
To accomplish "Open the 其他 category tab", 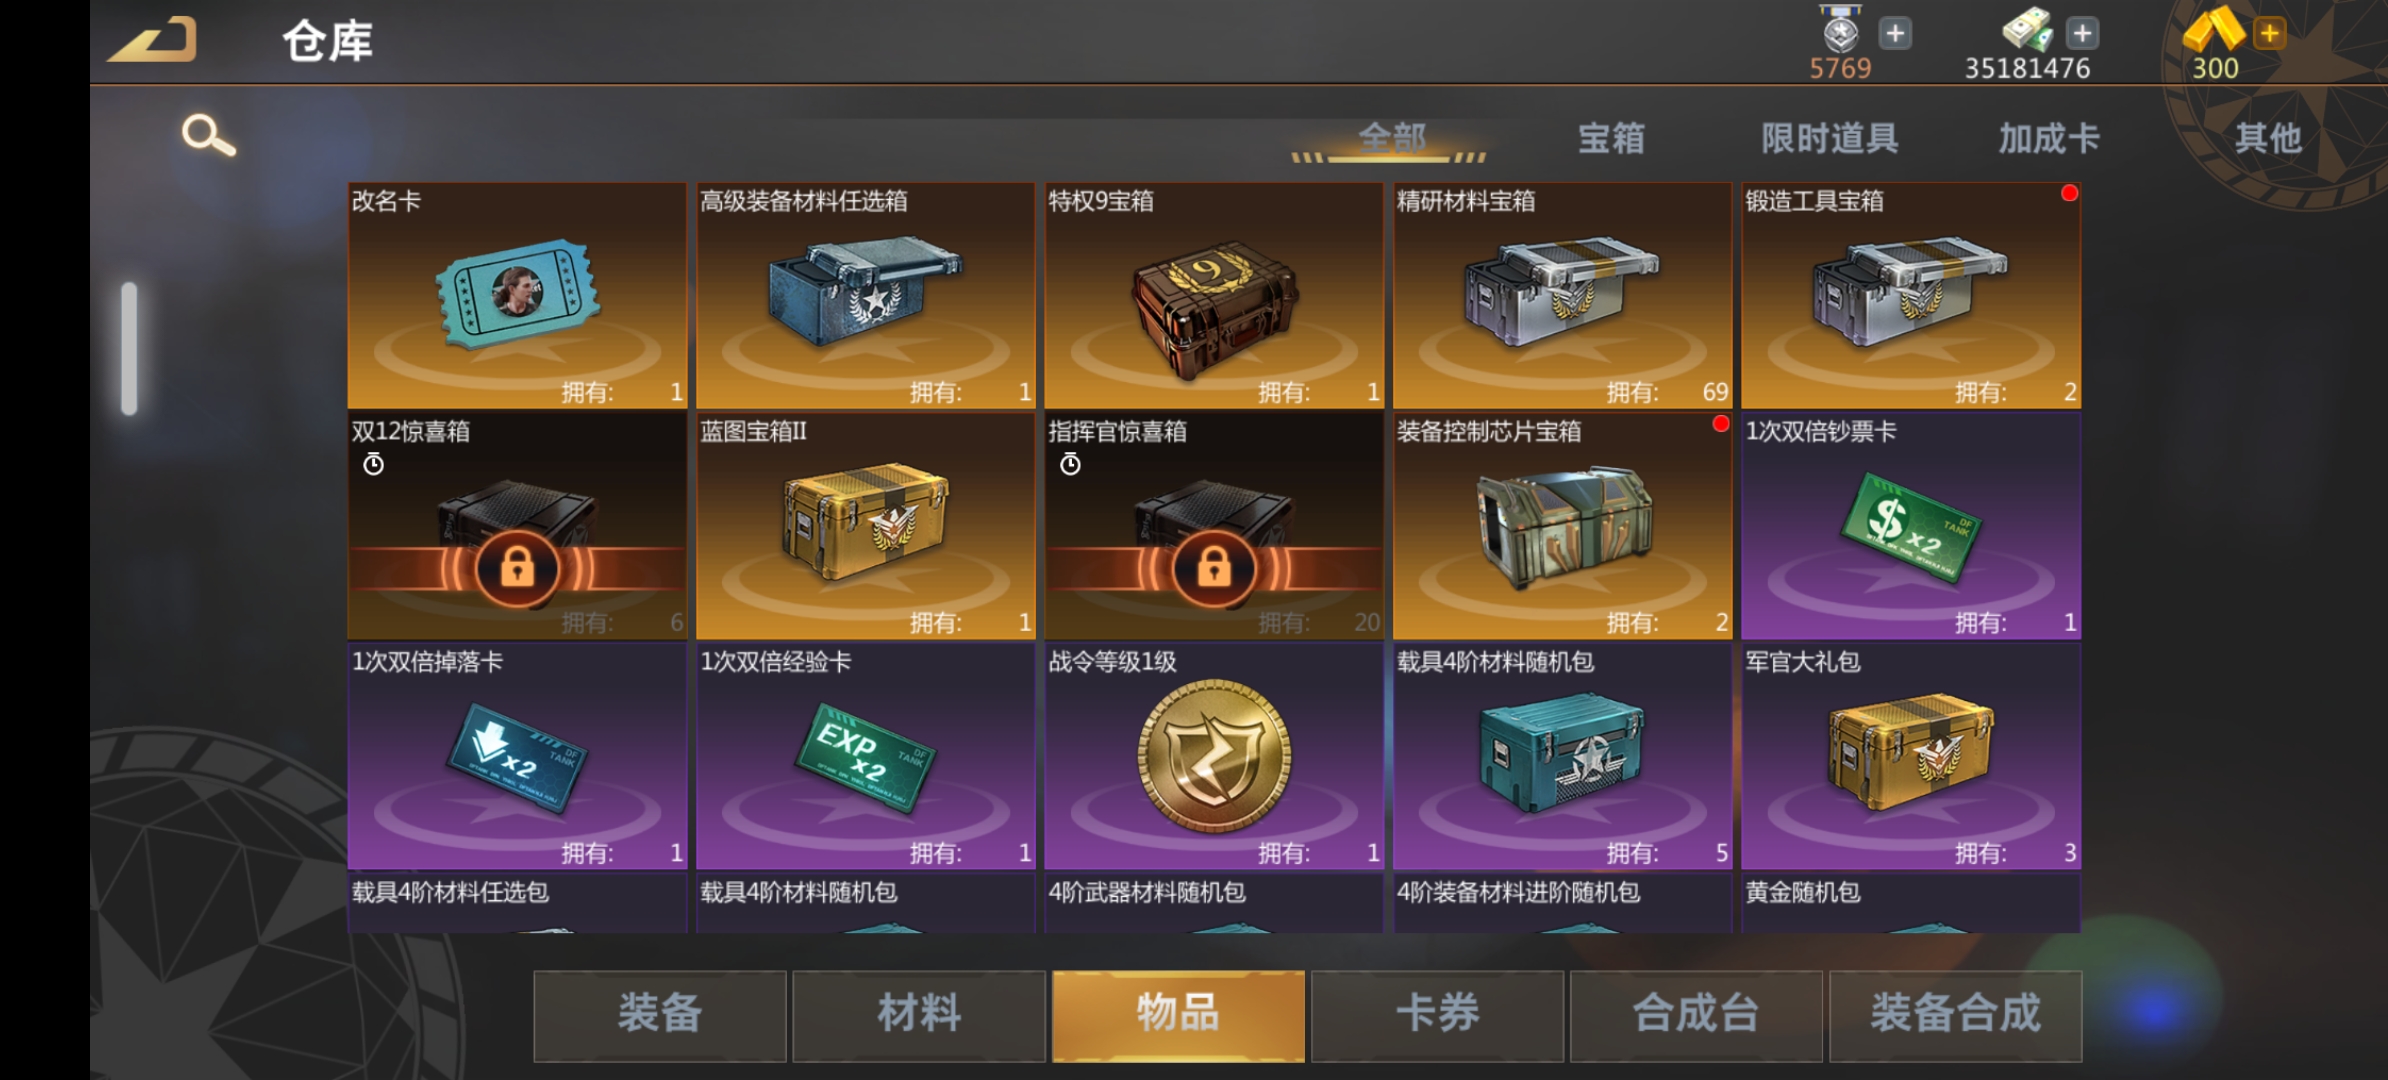I will (2268, 138).
